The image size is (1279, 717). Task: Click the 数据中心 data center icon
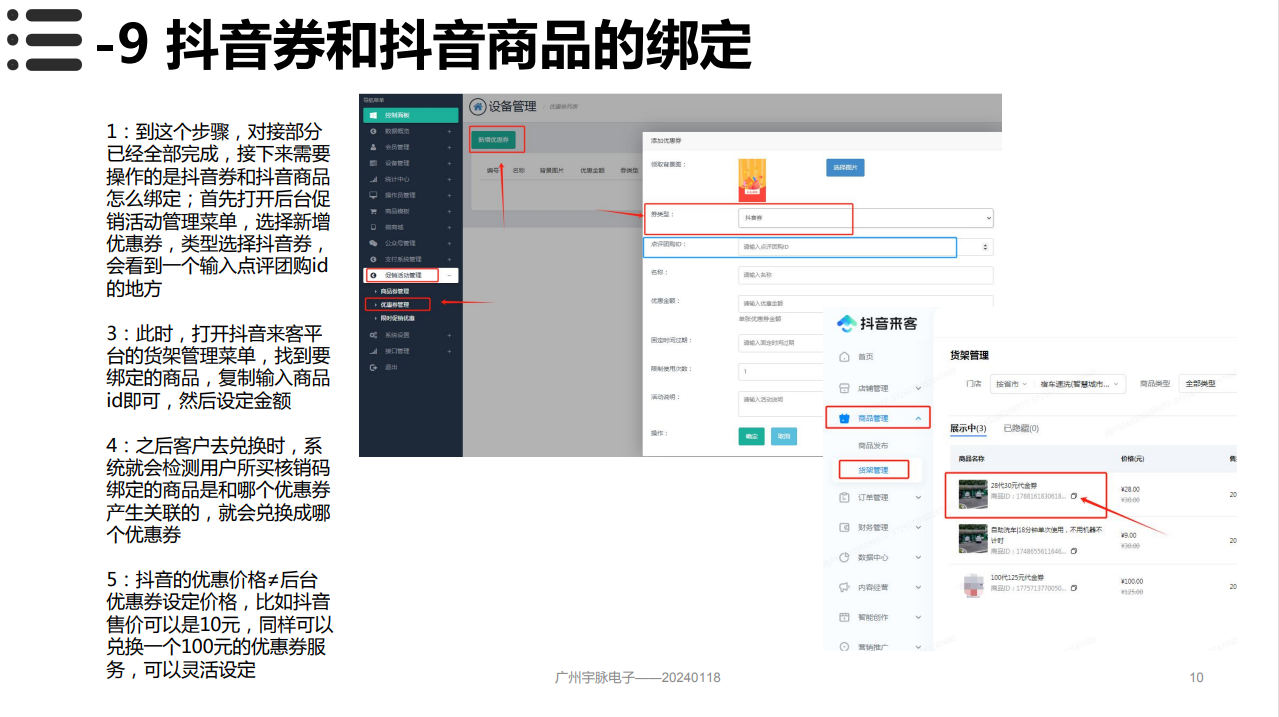click(x=844, y=555)
